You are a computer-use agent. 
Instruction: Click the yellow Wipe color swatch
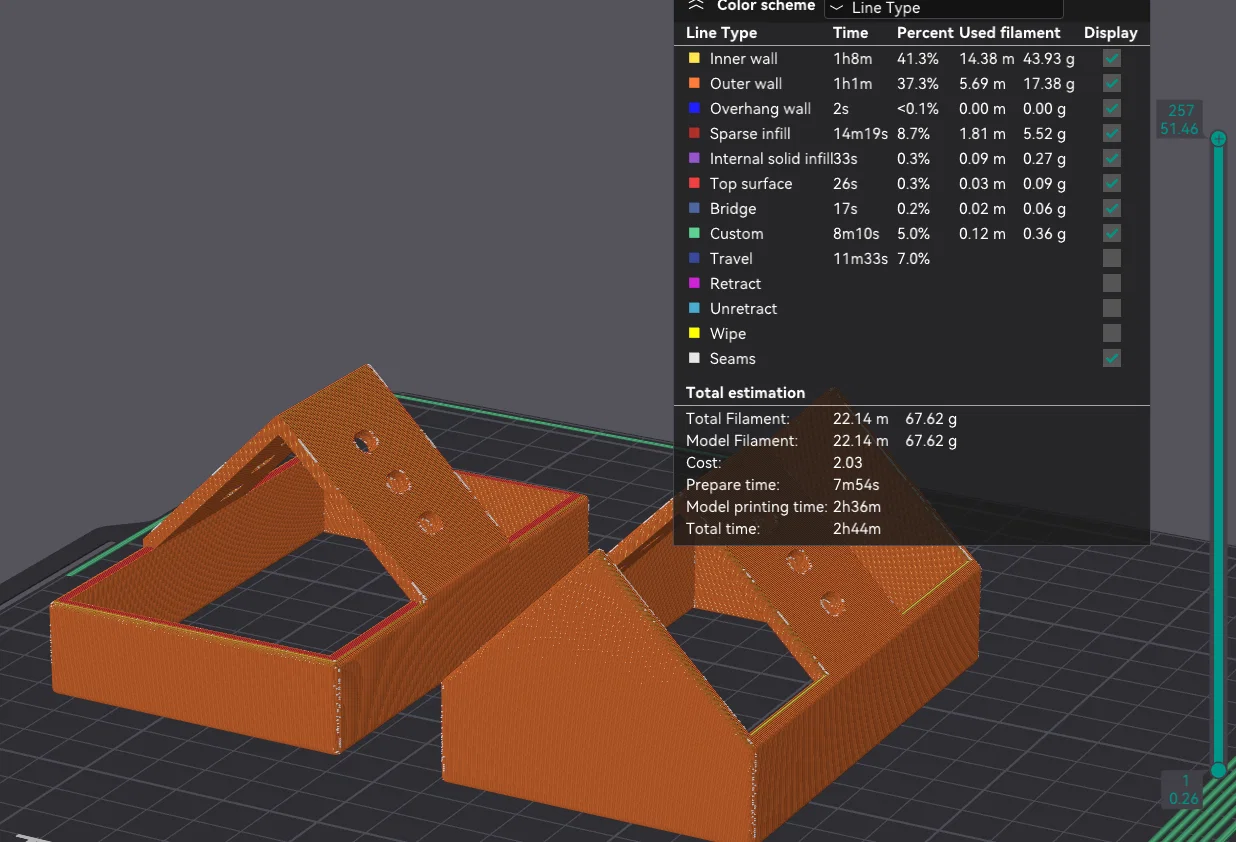coord(694,333)
